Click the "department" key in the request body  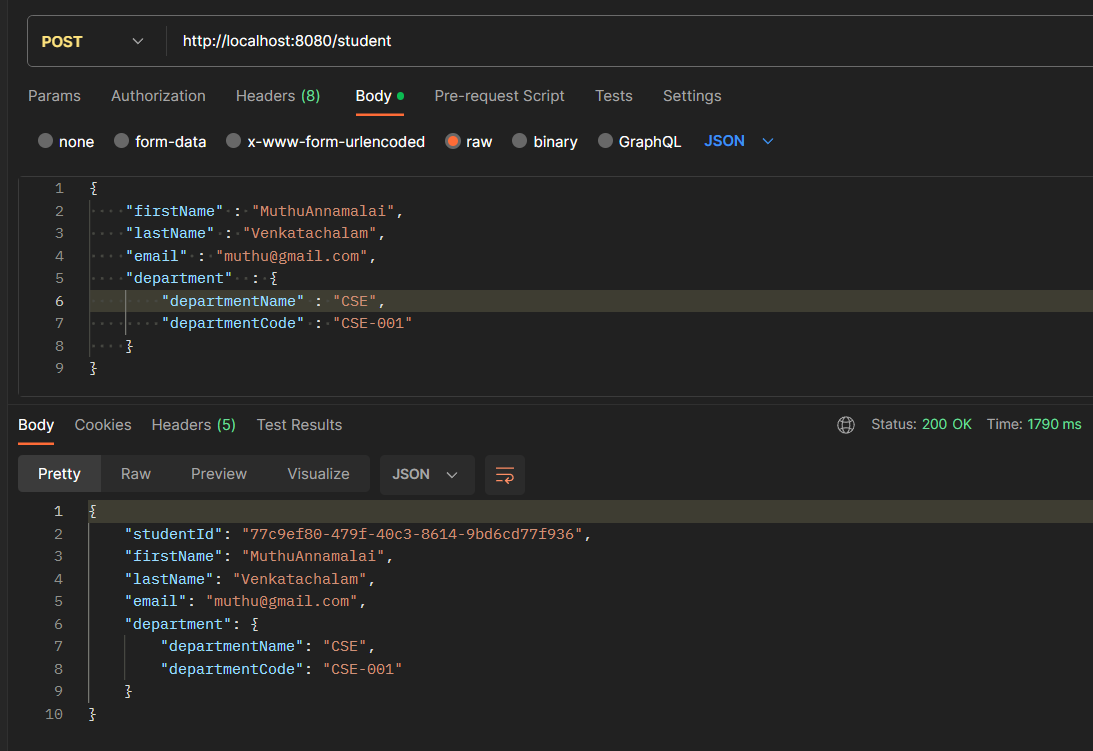tap(179, 278)
